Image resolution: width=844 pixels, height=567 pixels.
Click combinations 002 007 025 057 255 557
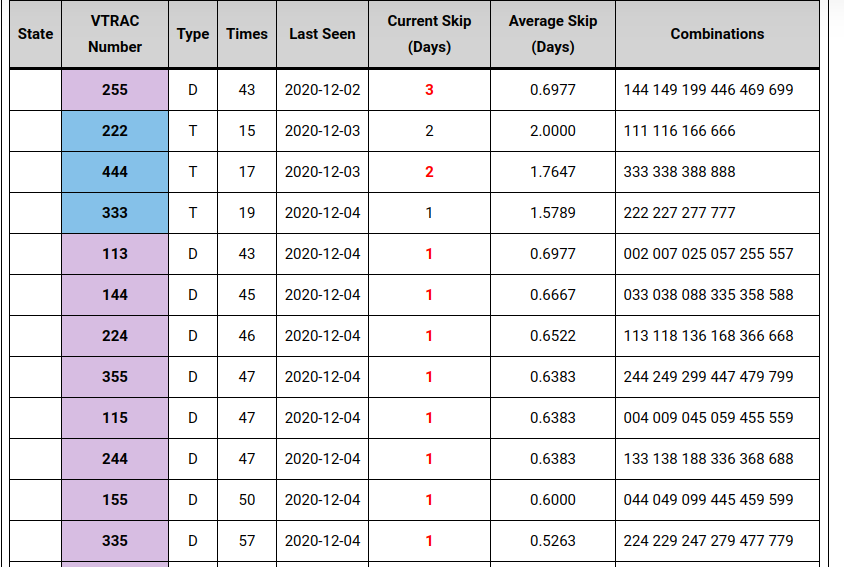tap(708, 254)
